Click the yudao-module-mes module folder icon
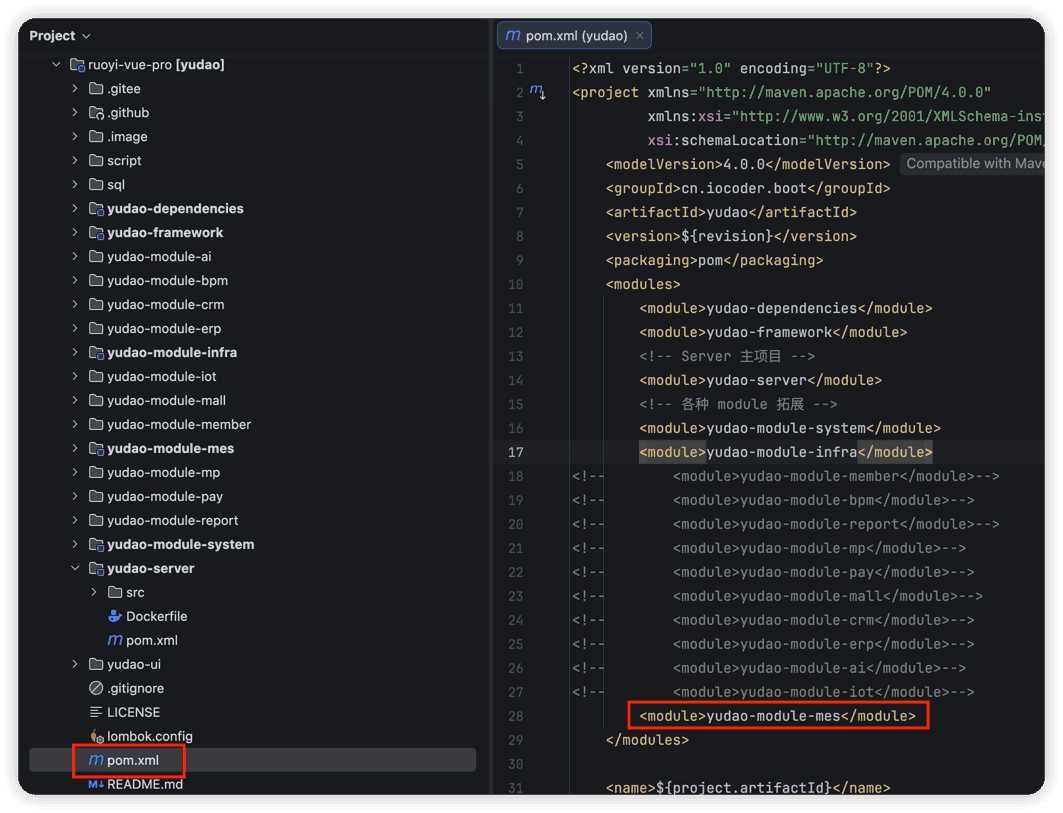The height and width of the screenshot is (813, 1063). click(x=96, y=448)
